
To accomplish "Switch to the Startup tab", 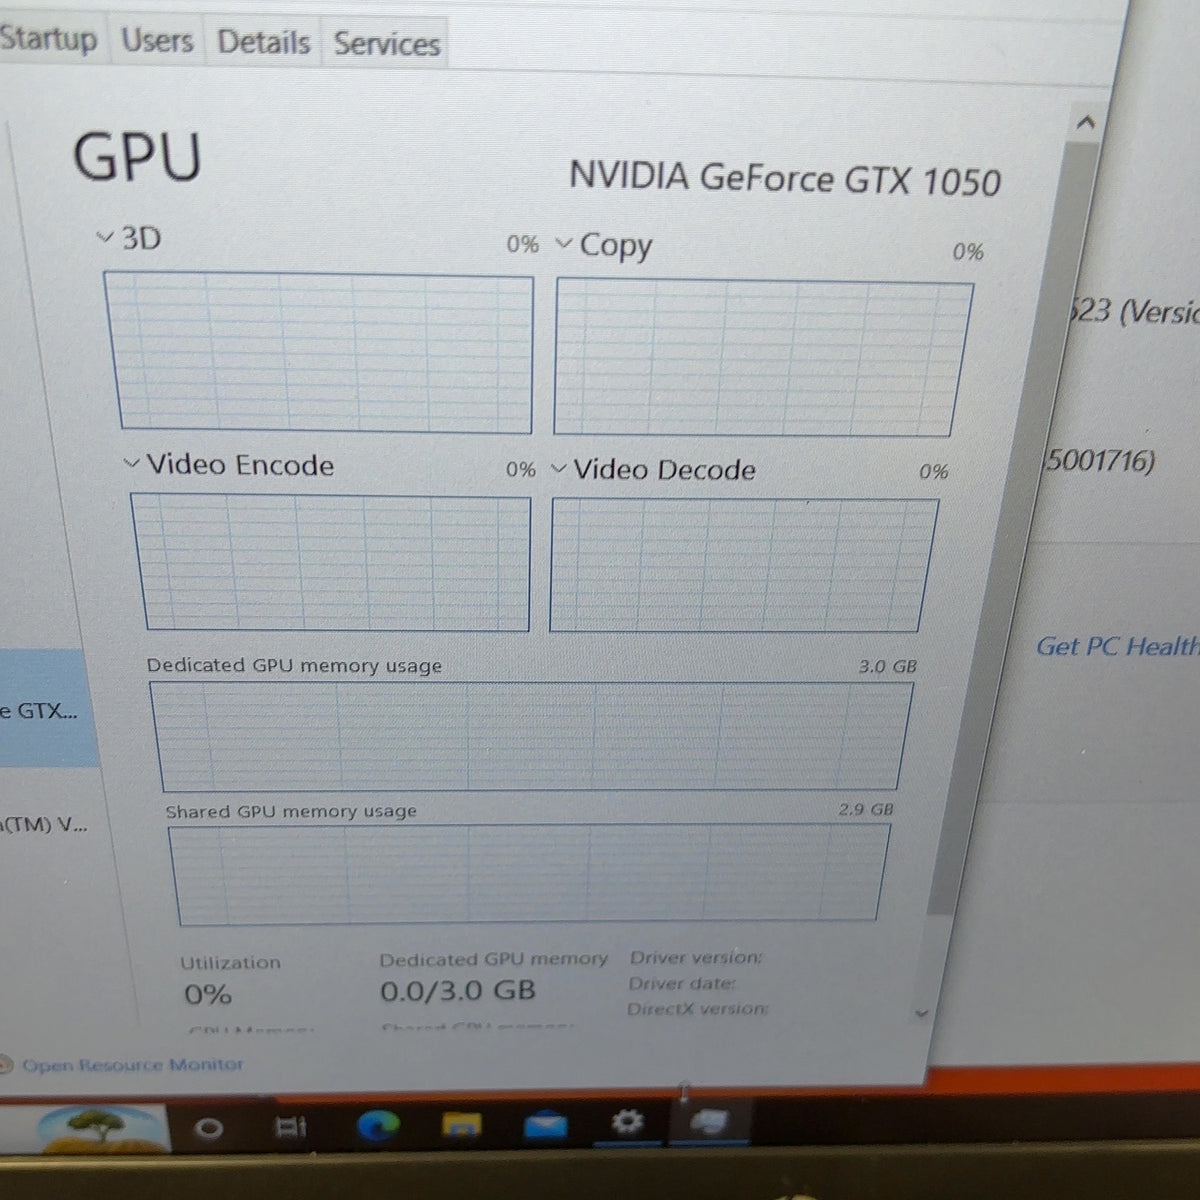I will click(x=50, y=39).
